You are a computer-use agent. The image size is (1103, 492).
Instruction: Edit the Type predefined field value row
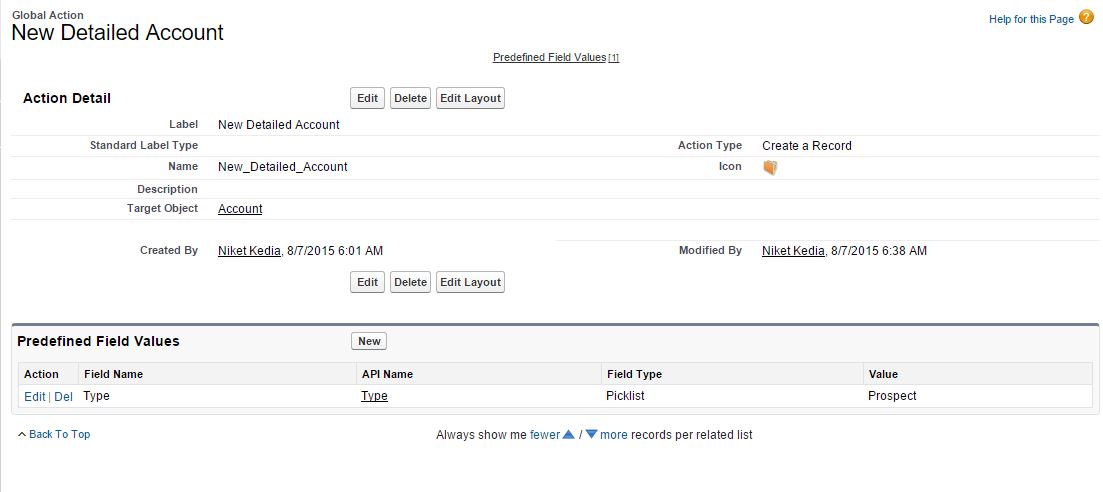[x=34, y=396]
